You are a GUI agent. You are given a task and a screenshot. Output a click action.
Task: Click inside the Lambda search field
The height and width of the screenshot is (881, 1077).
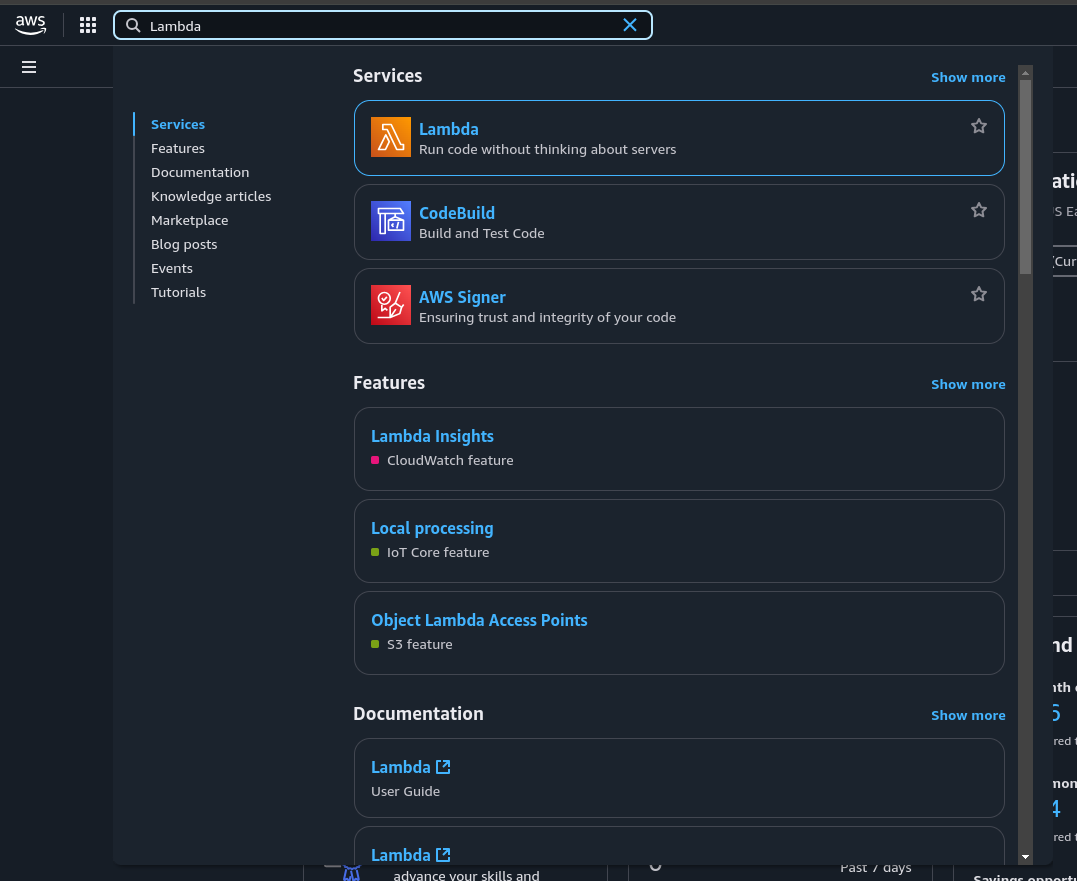point(383,25)
